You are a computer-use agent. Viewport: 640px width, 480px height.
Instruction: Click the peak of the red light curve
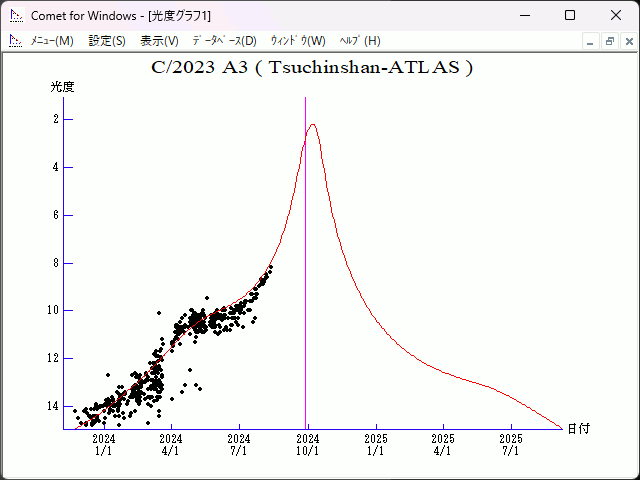313,124
